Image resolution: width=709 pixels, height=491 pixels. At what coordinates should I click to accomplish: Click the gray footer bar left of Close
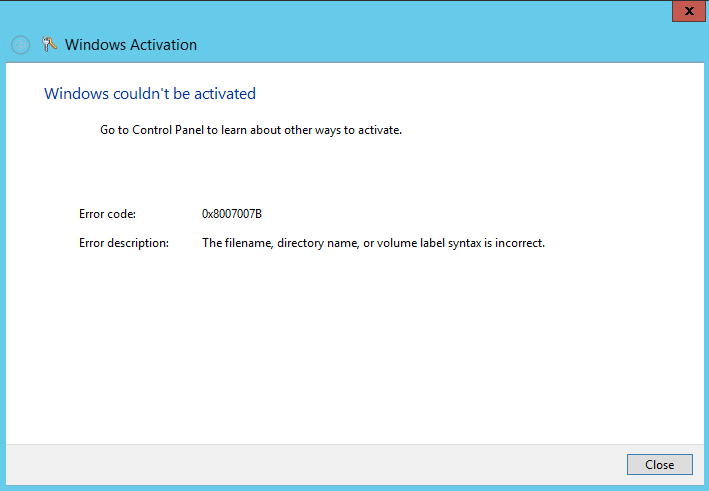(300, 464)
